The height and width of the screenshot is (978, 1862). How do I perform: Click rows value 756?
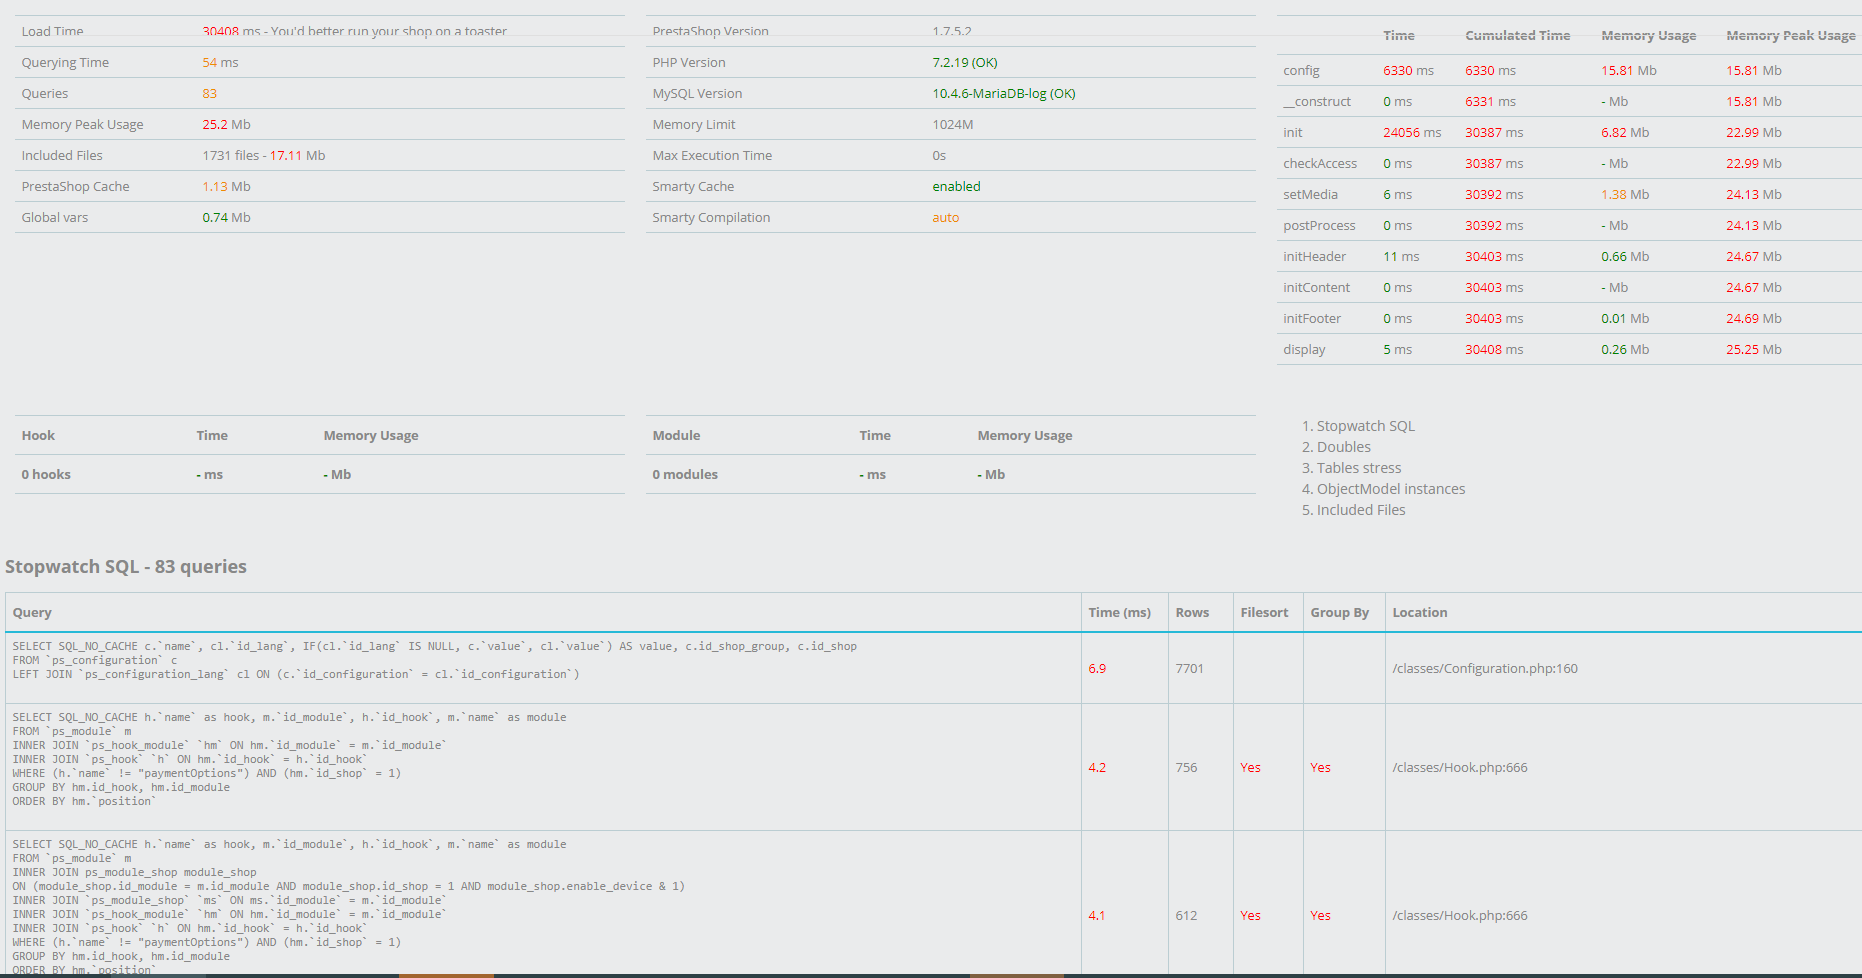pos(1186,767)
